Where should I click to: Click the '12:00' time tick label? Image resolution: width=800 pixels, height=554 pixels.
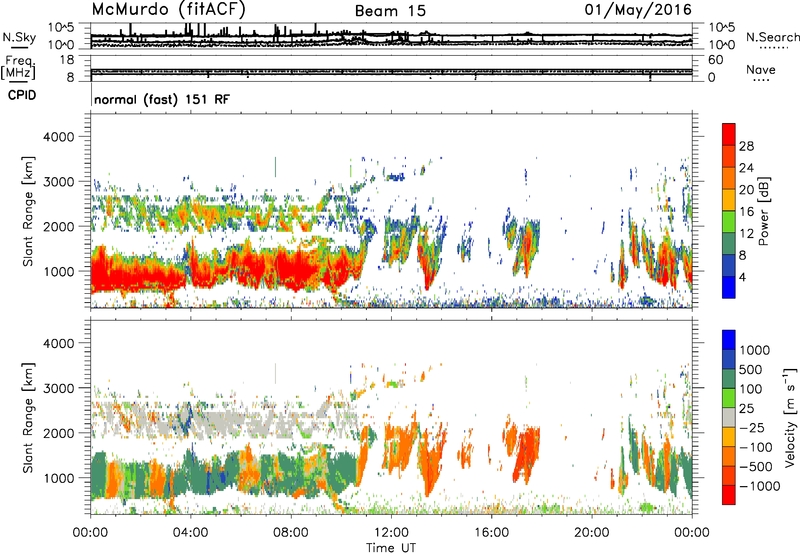391,533
